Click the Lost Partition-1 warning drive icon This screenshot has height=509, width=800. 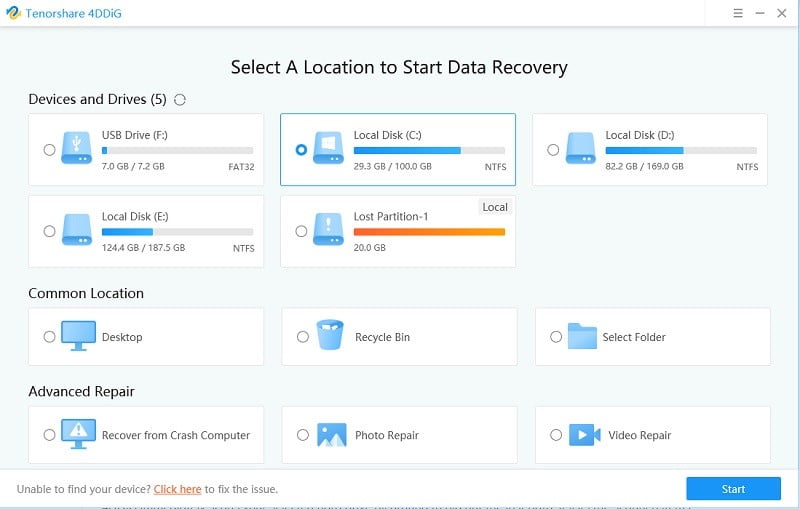pyautogui.click(x=330, y=230)
